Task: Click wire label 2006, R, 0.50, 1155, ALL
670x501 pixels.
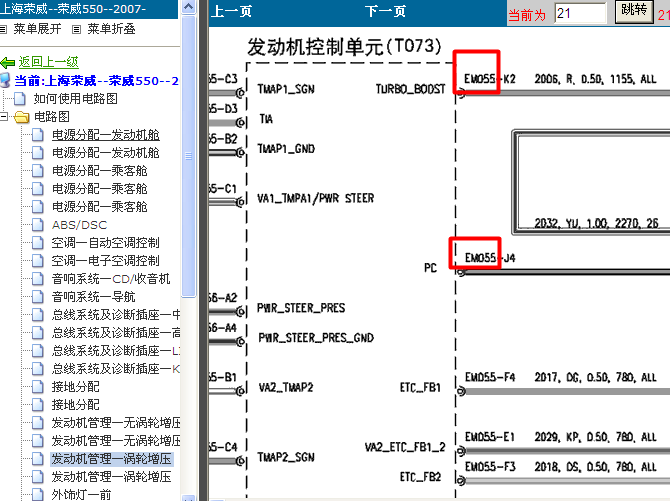Action: [595, 79]
